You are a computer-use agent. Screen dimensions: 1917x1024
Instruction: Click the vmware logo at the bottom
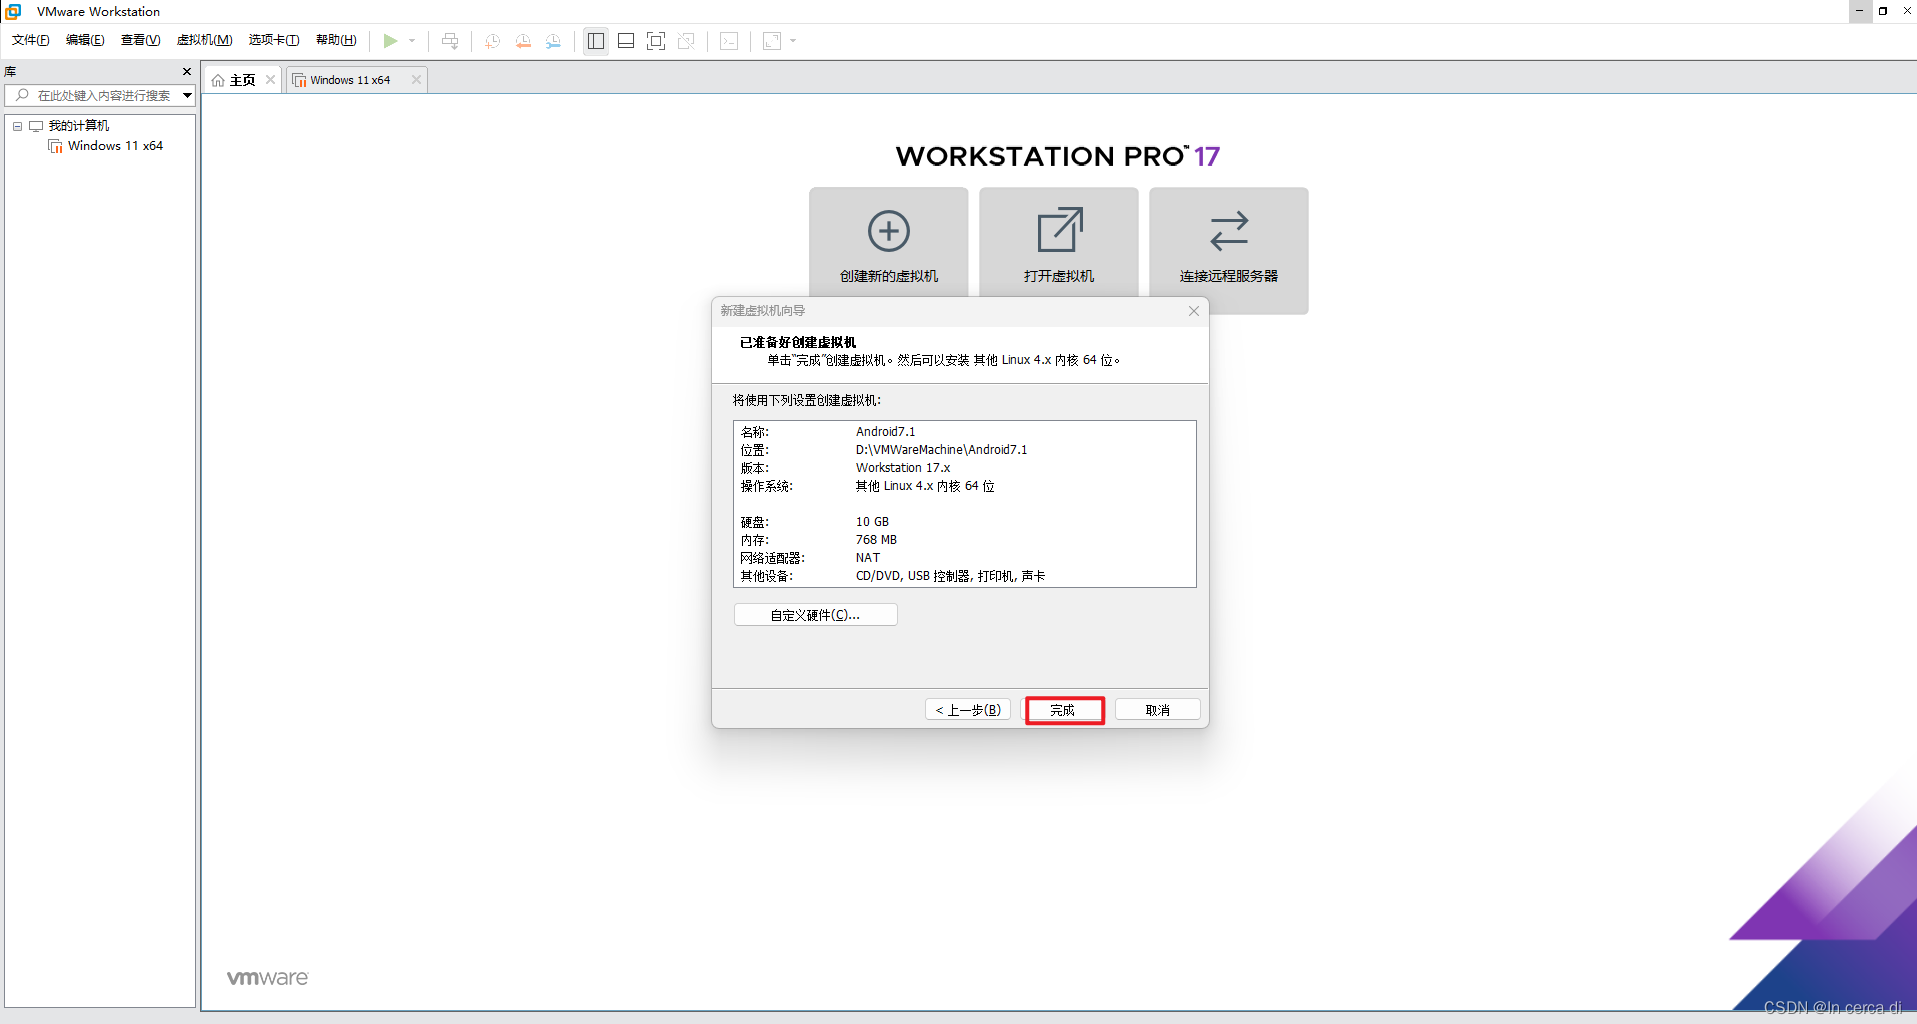point(267,978)
